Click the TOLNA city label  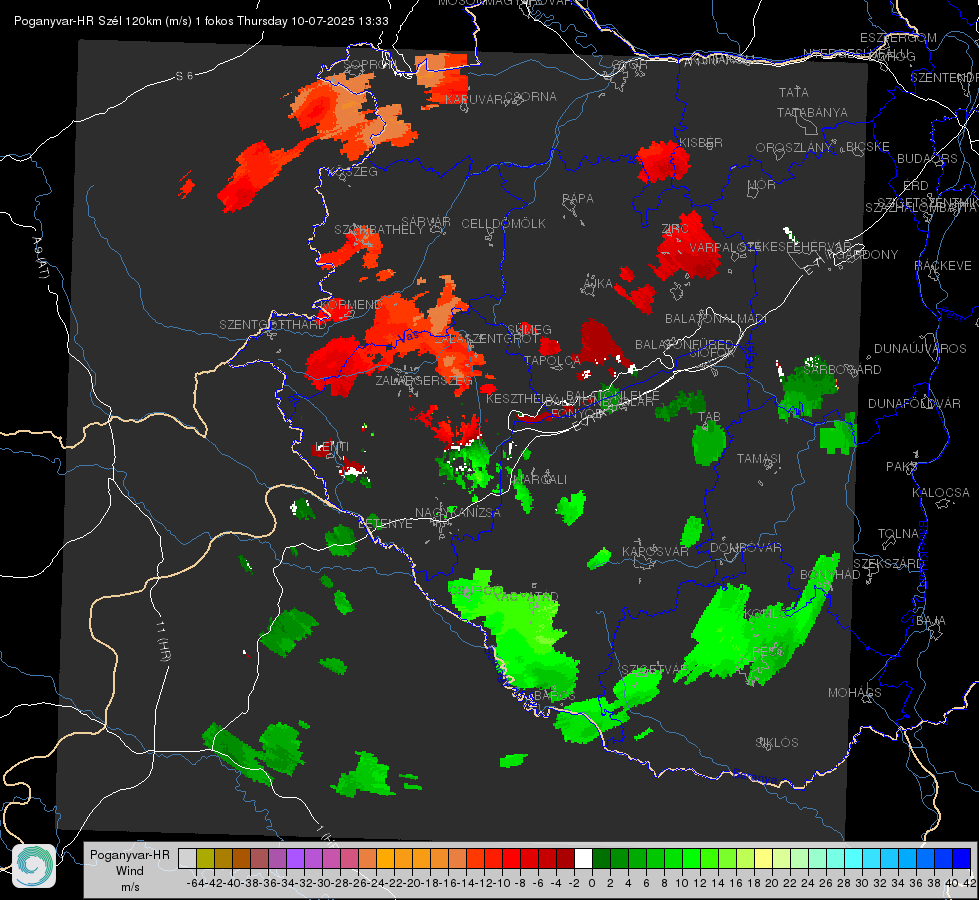coord(898,534)
